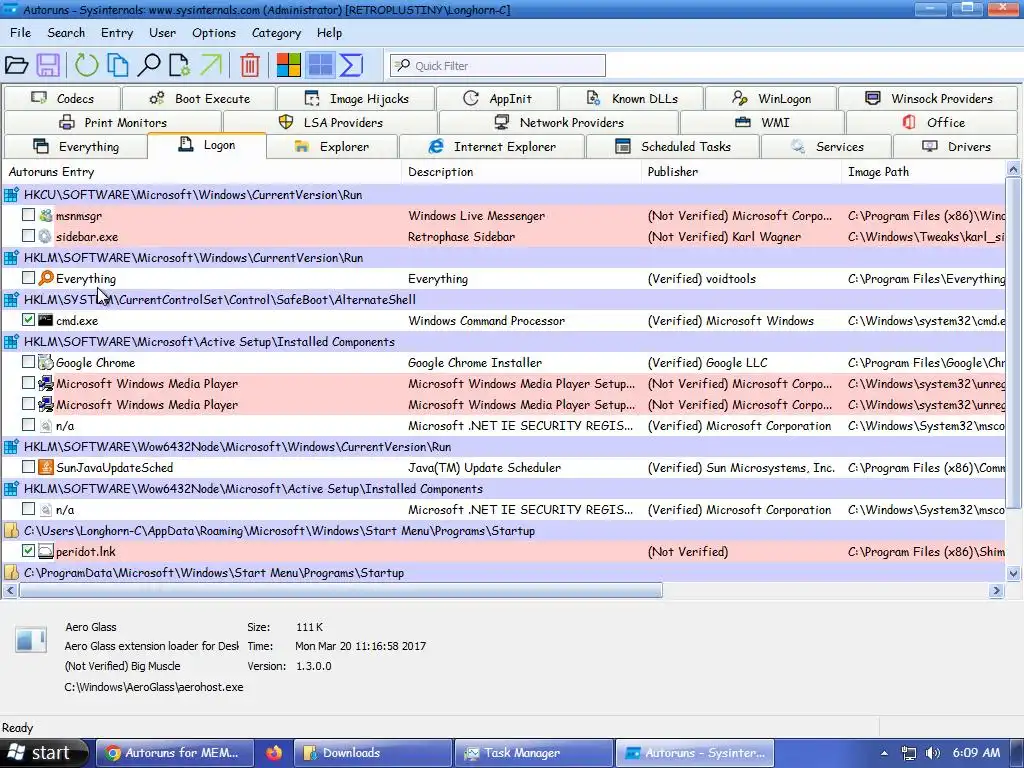The image size is (1024, 768).
Task: Toggle the blue Hide Microsoft entries icon
Action: click(320, 65)
